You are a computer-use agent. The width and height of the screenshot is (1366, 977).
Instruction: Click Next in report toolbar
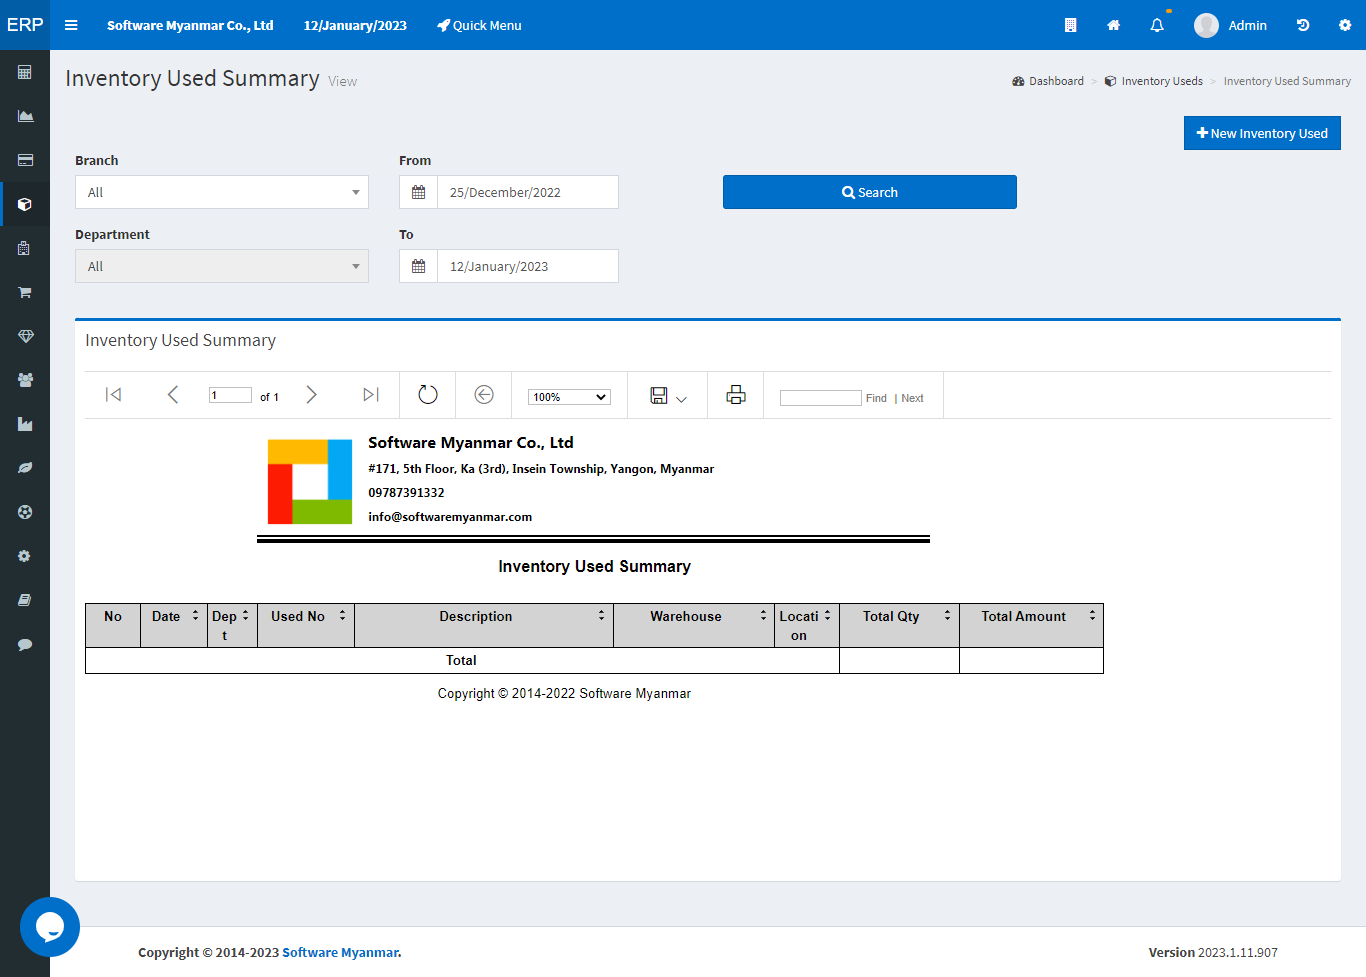(912, 398)
